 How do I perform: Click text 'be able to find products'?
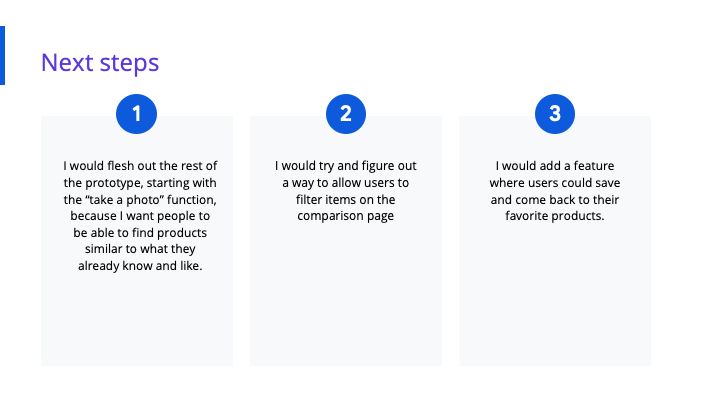140,233
